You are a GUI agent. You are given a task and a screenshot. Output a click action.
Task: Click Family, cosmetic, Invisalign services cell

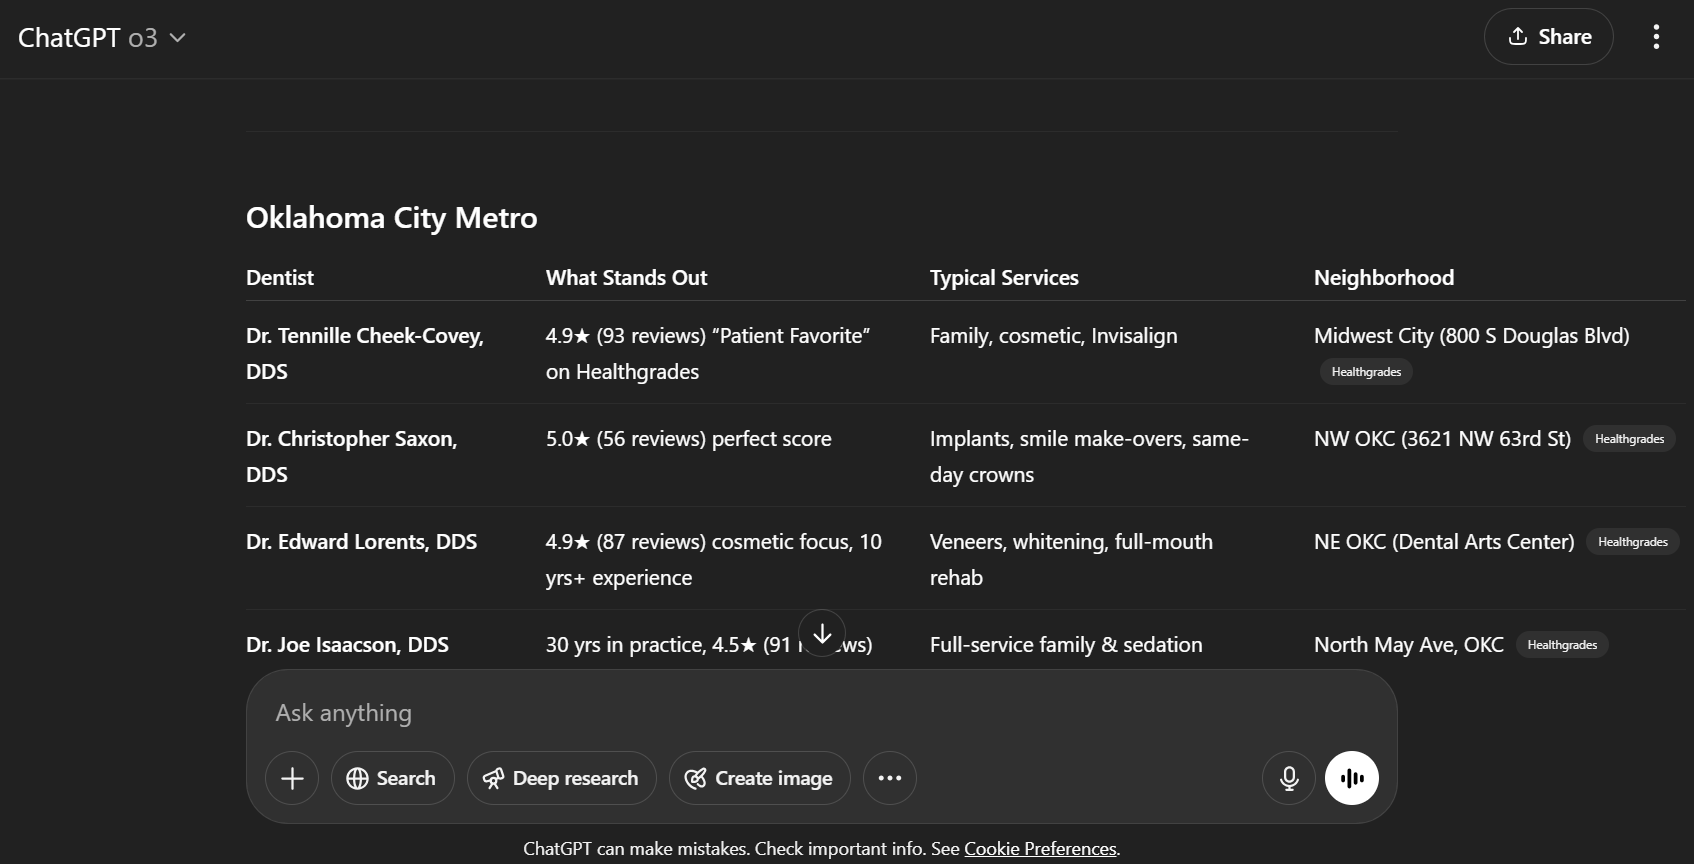point(1054,336)
